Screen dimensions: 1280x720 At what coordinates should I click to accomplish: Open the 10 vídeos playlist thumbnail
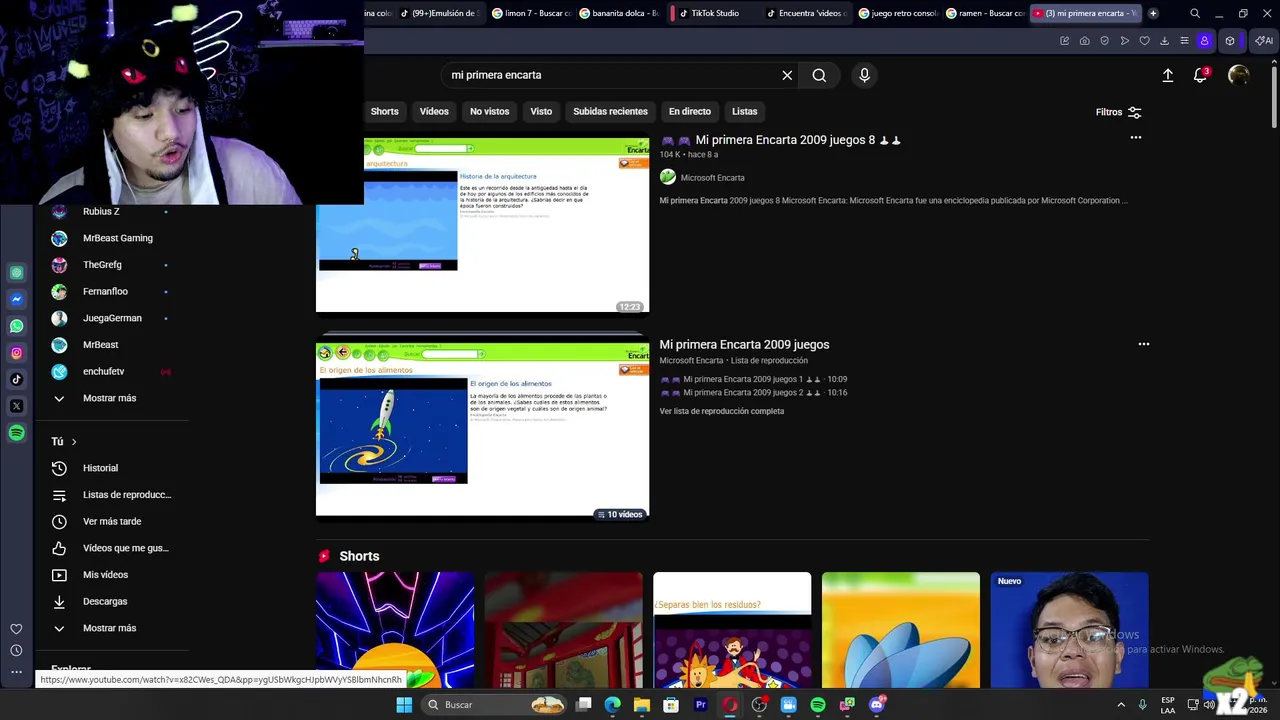[x=482, y=430]
